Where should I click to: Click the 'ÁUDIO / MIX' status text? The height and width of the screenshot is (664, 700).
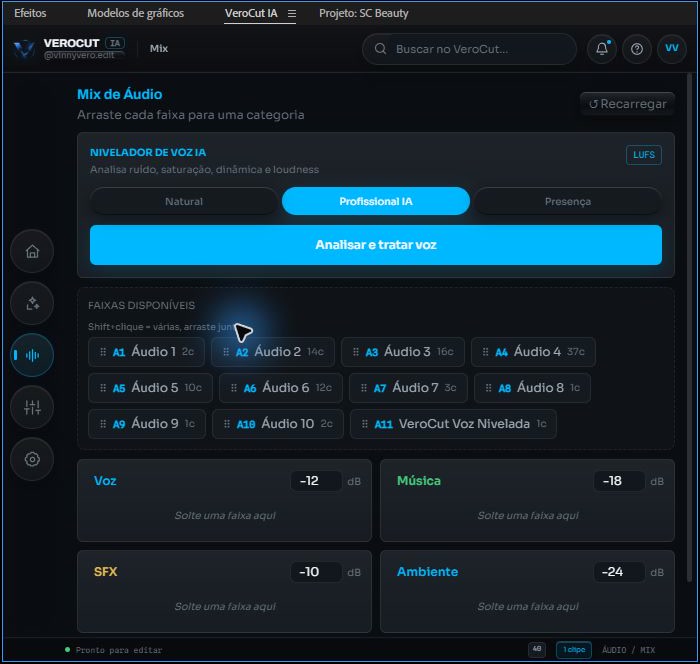pos(628,650)
